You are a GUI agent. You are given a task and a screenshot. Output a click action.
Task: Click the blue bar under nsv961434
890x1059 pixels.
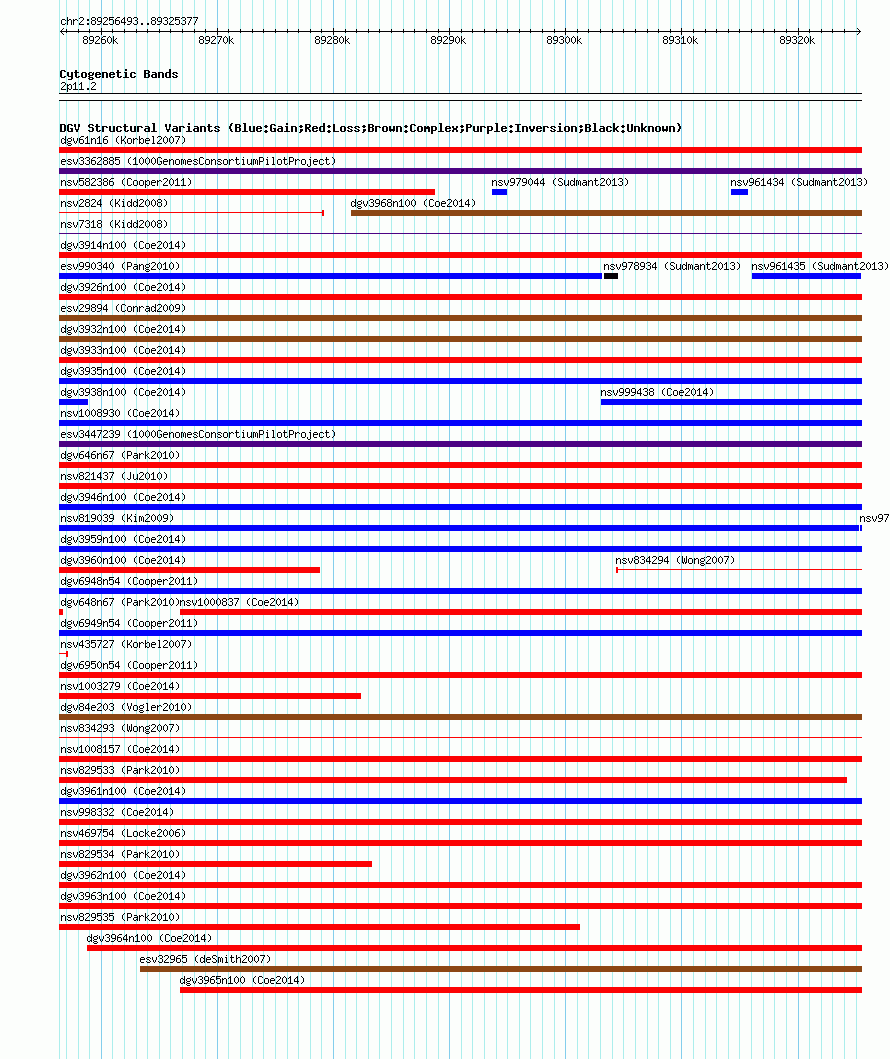tap(739, 192)
